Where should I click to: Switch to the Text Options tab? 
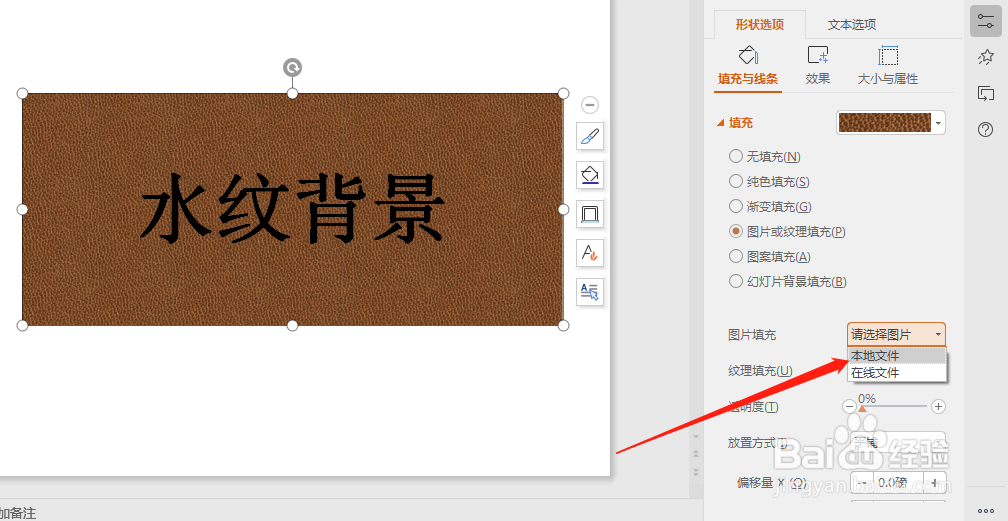pyautogui.click(x=852, y=24)
